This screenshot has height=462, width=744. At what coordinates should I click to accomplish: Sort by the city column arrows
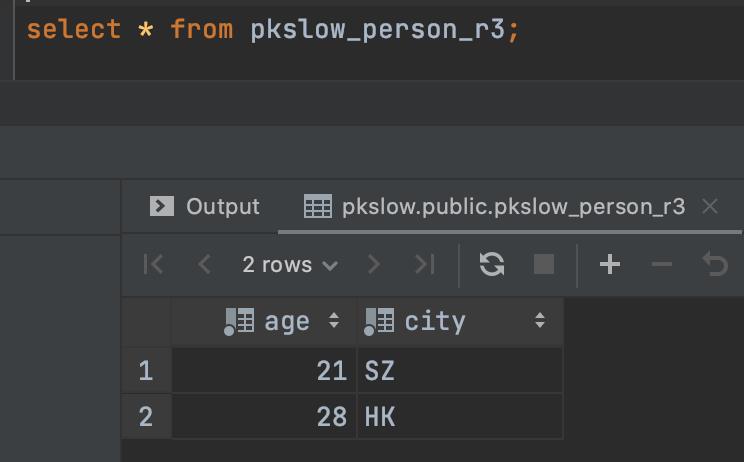coord(540,321)
